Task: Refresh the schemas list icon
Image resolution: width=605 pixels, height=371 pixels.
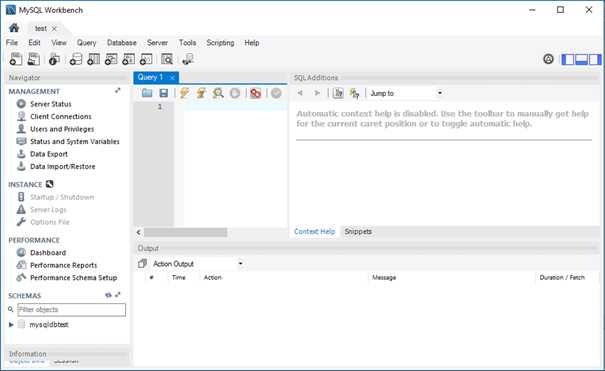Action: click(x=108, y=295)
